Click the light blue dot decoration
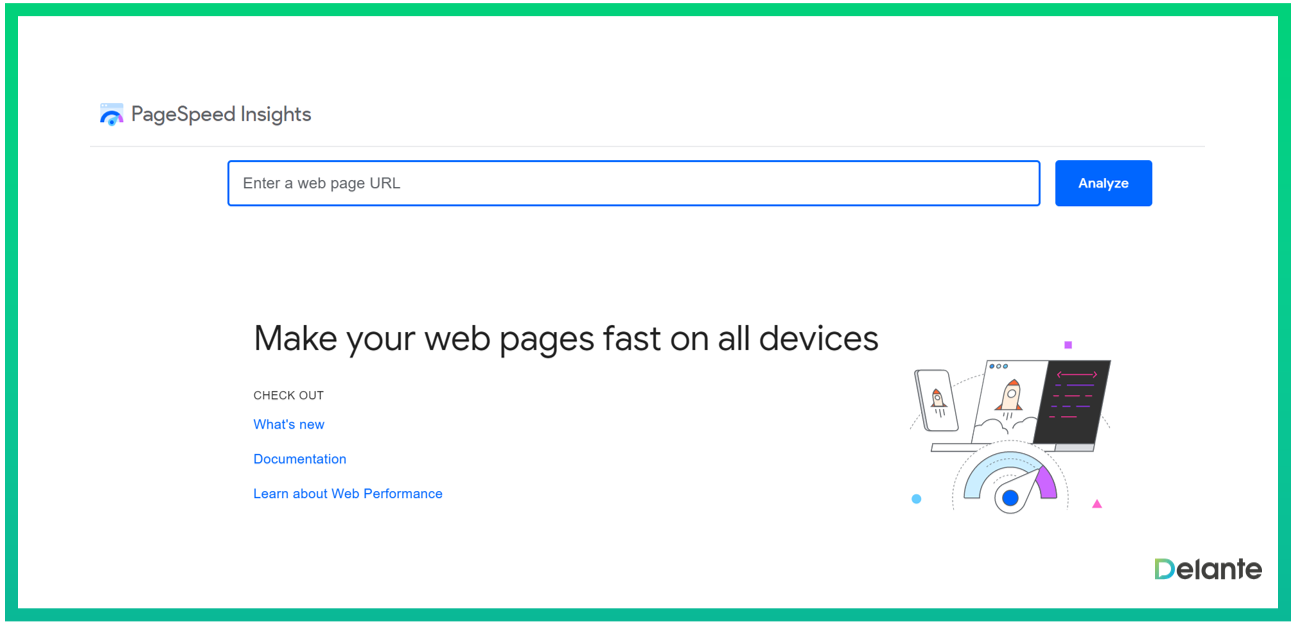This screenshot has width=1294, height=624. (x=916, y=499)
